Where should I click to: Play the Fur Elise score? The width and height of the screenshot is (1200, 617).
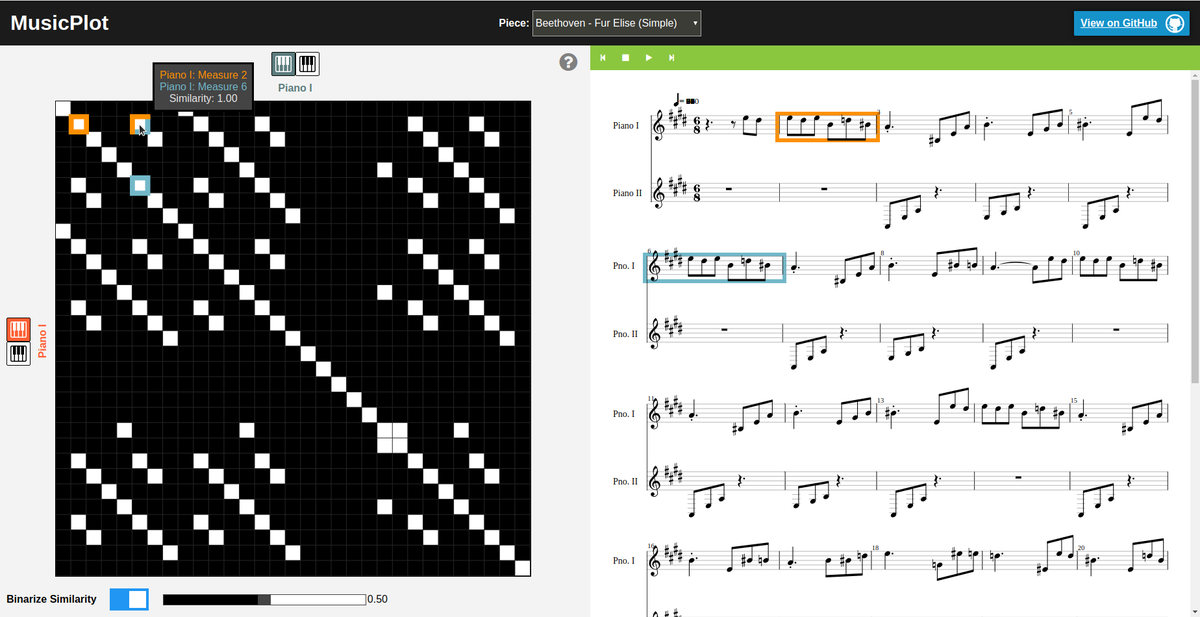[x=649, y=57]
